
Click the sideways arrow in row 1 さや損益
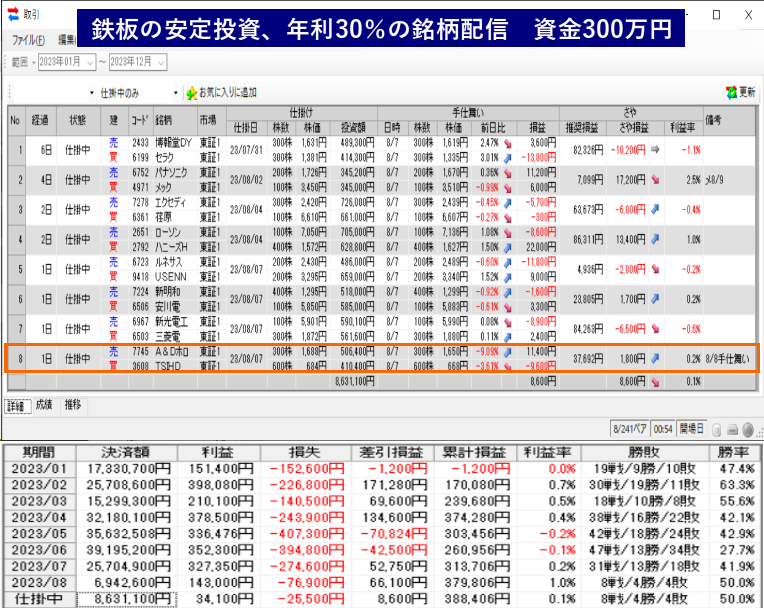pyautogui.click(x=655, y=150)
